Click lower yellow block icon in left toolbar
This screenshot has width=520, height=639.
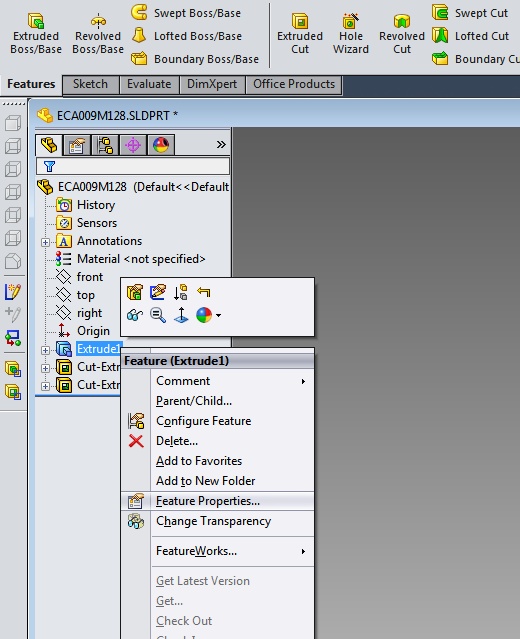click(13, 392)
